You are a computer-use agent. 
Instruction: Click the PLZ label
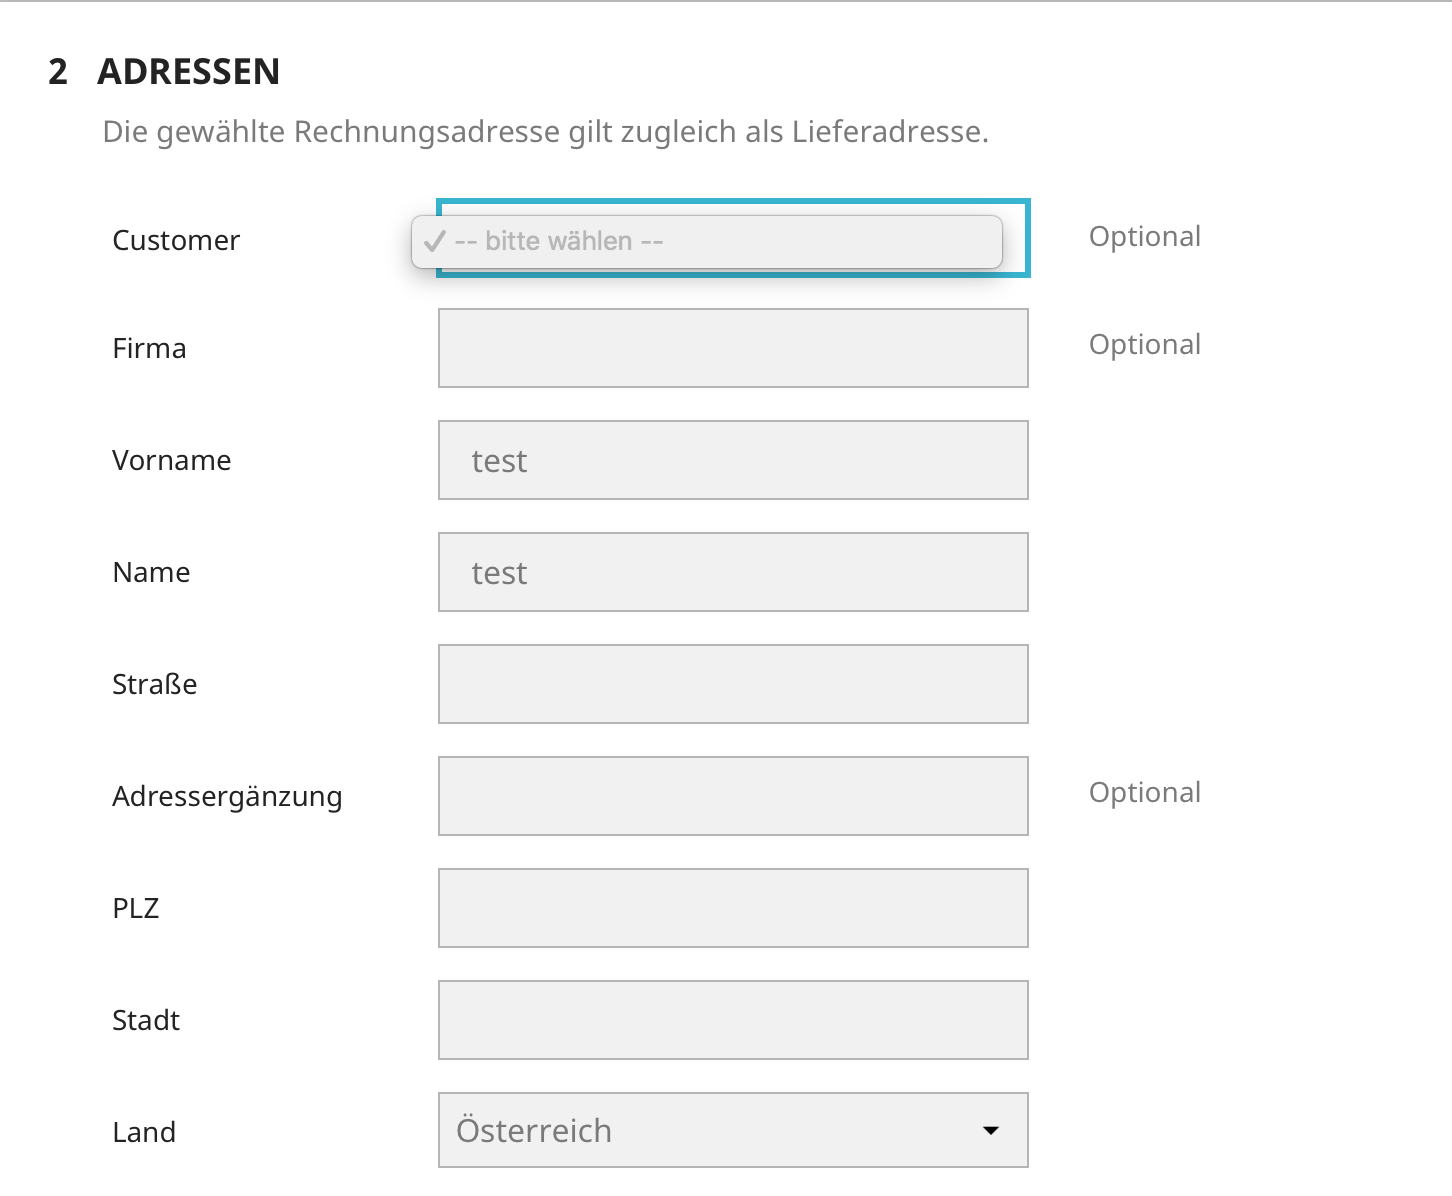tap(136, 908)
